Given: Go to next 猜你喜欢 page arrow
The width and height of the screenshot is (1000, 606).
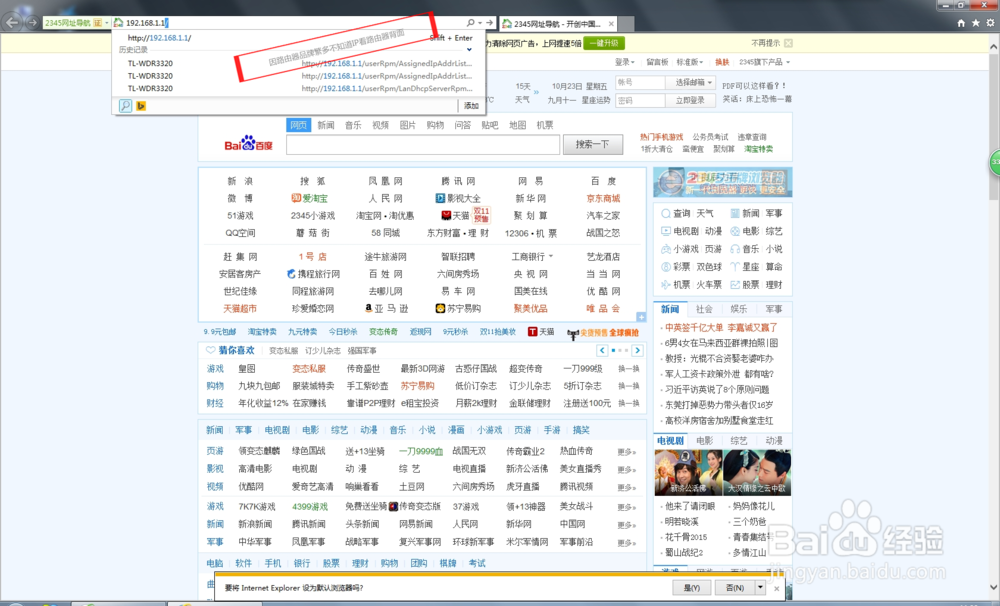Looking at the screenshot, I should click(637, 350).
